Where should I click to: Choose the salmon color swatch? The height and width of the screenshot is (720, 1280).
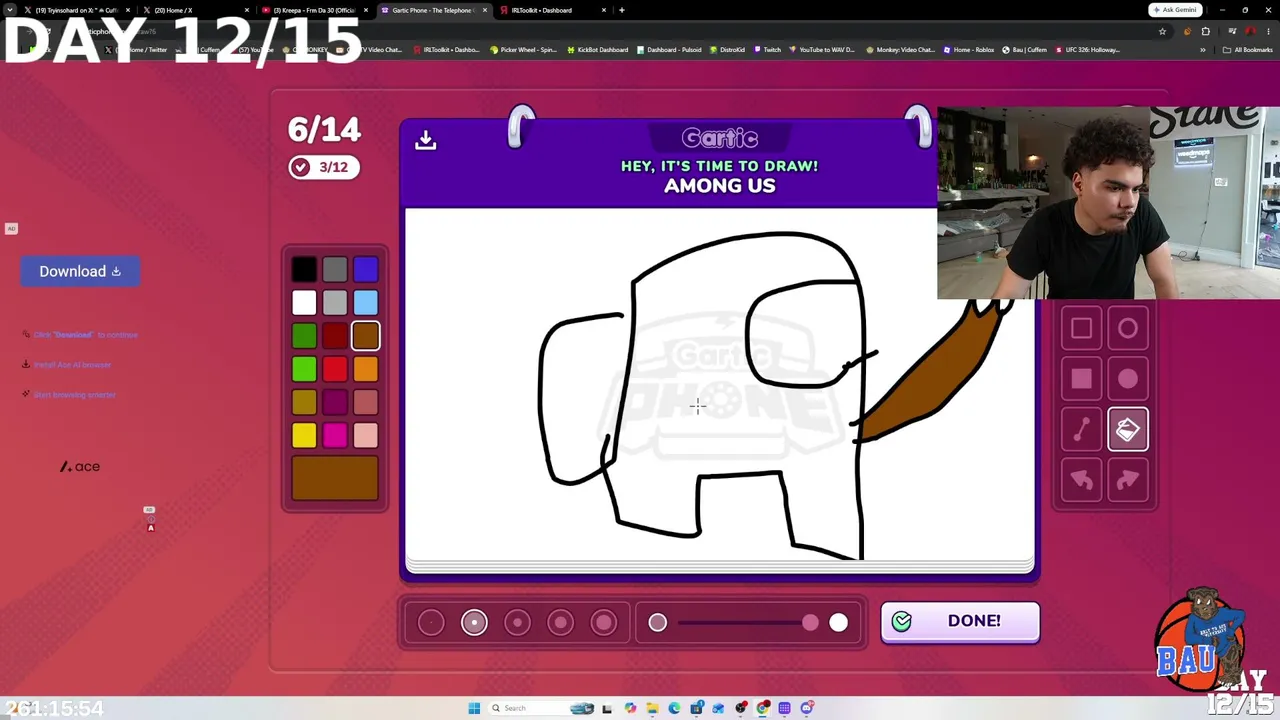coord(366,403)
